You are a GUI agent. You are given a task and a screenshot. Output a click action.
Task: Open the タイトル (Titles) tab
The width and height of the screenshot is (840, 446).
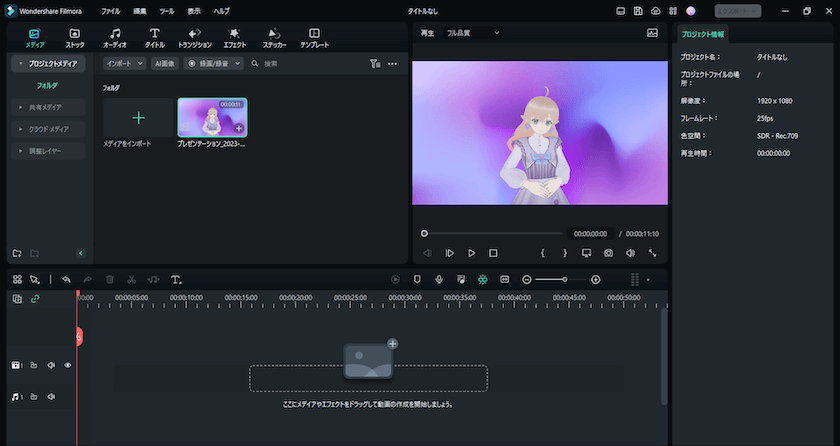click(154, 39)
